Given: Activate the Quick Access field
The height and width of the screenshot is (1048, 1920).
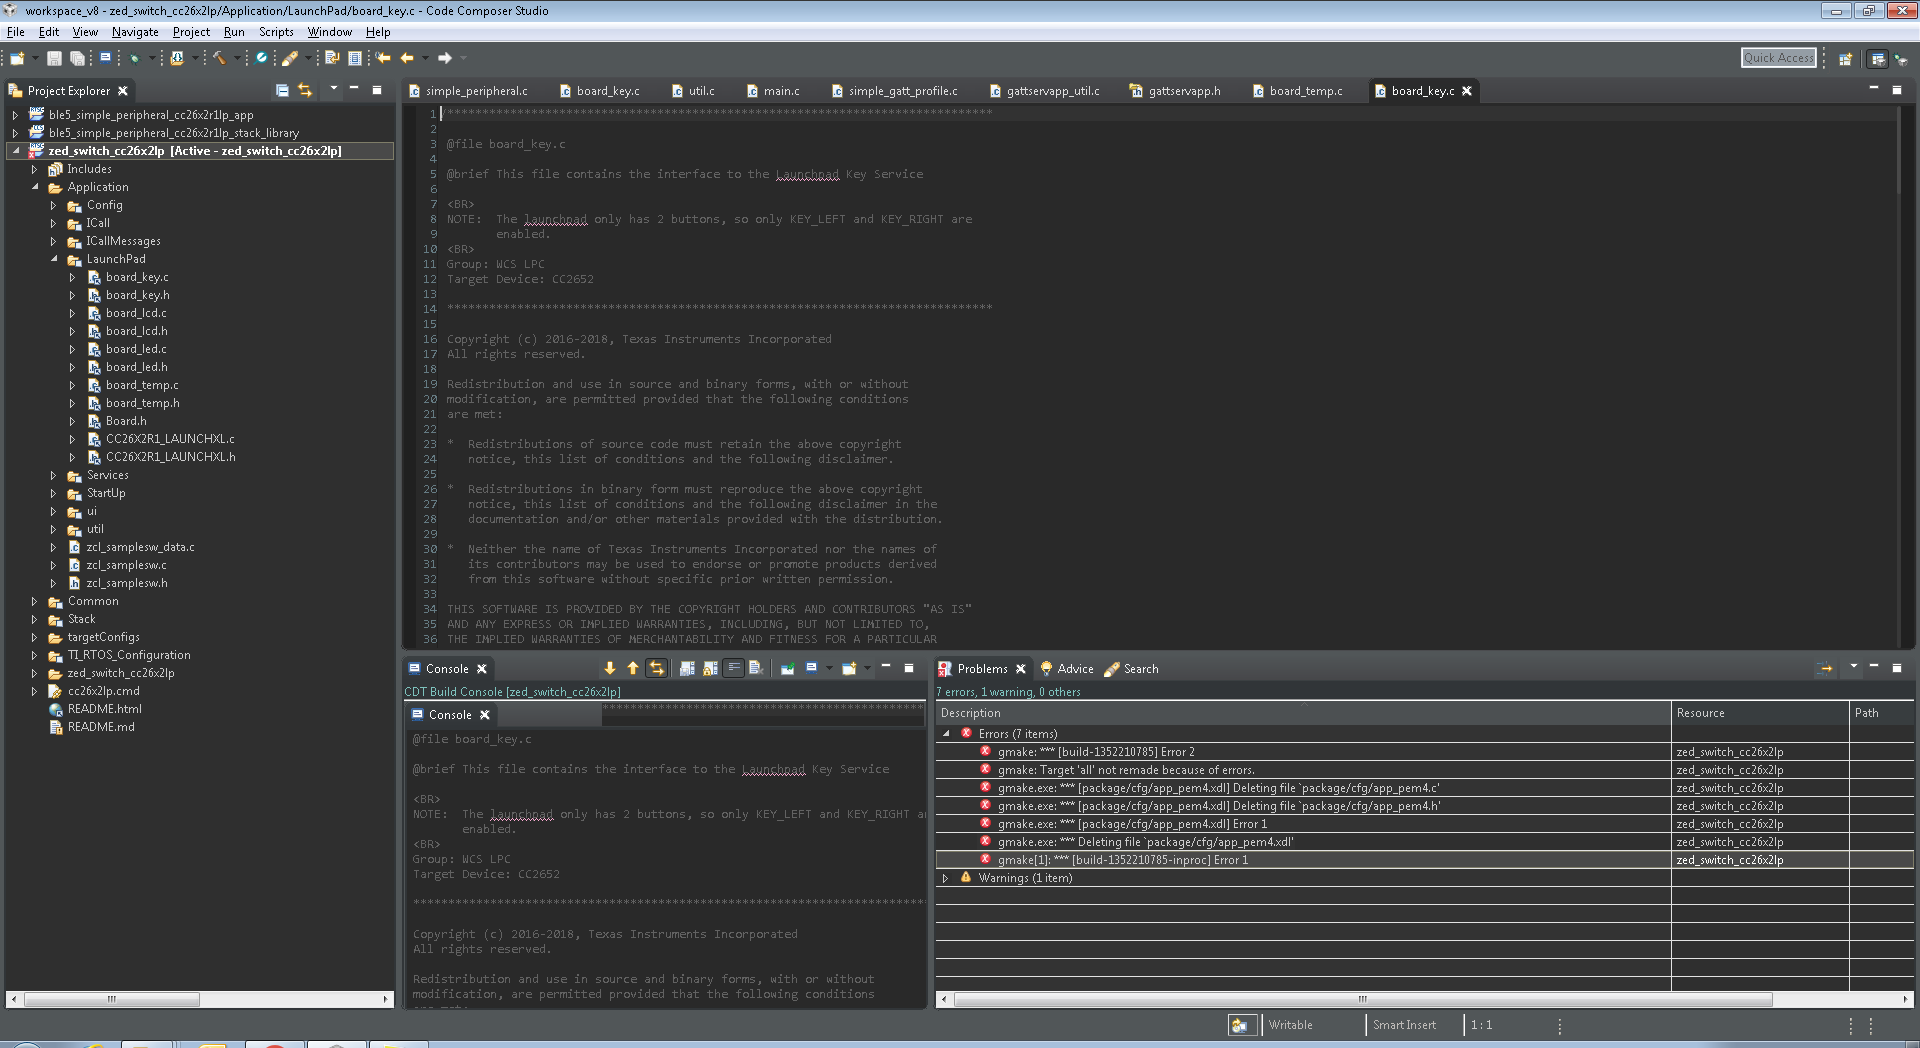Looking at the screenshot, I should (x=1778, y=57).
